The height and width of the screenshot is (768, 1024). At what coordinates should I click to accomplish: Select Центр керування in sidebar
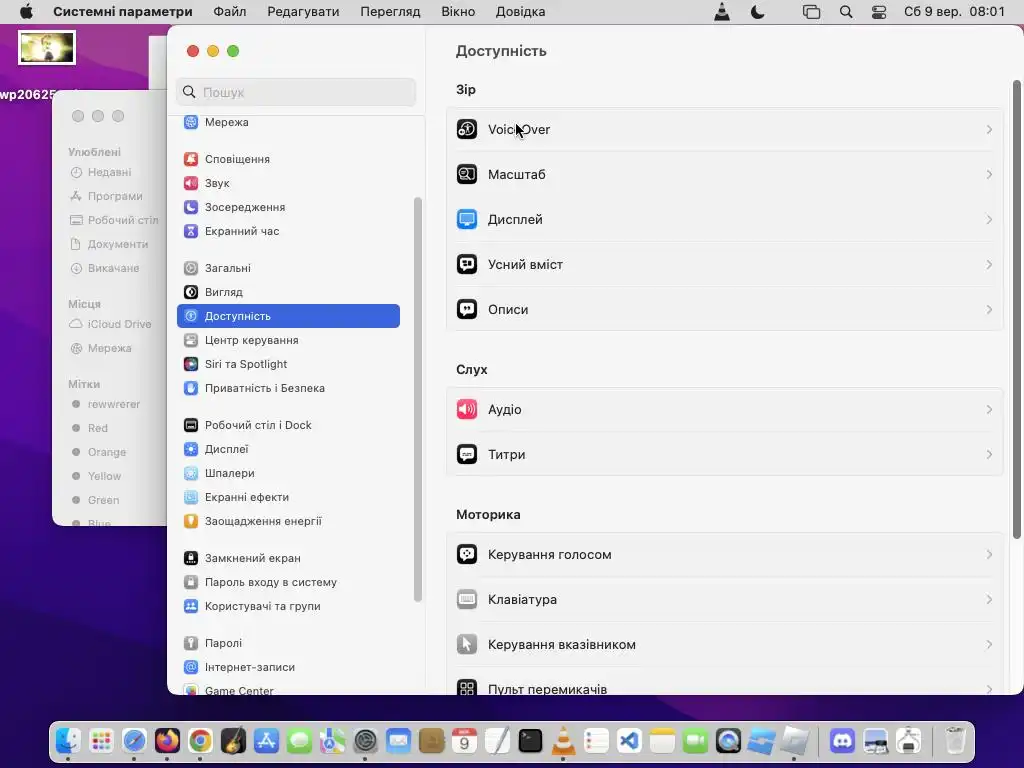tap(288, 340)
